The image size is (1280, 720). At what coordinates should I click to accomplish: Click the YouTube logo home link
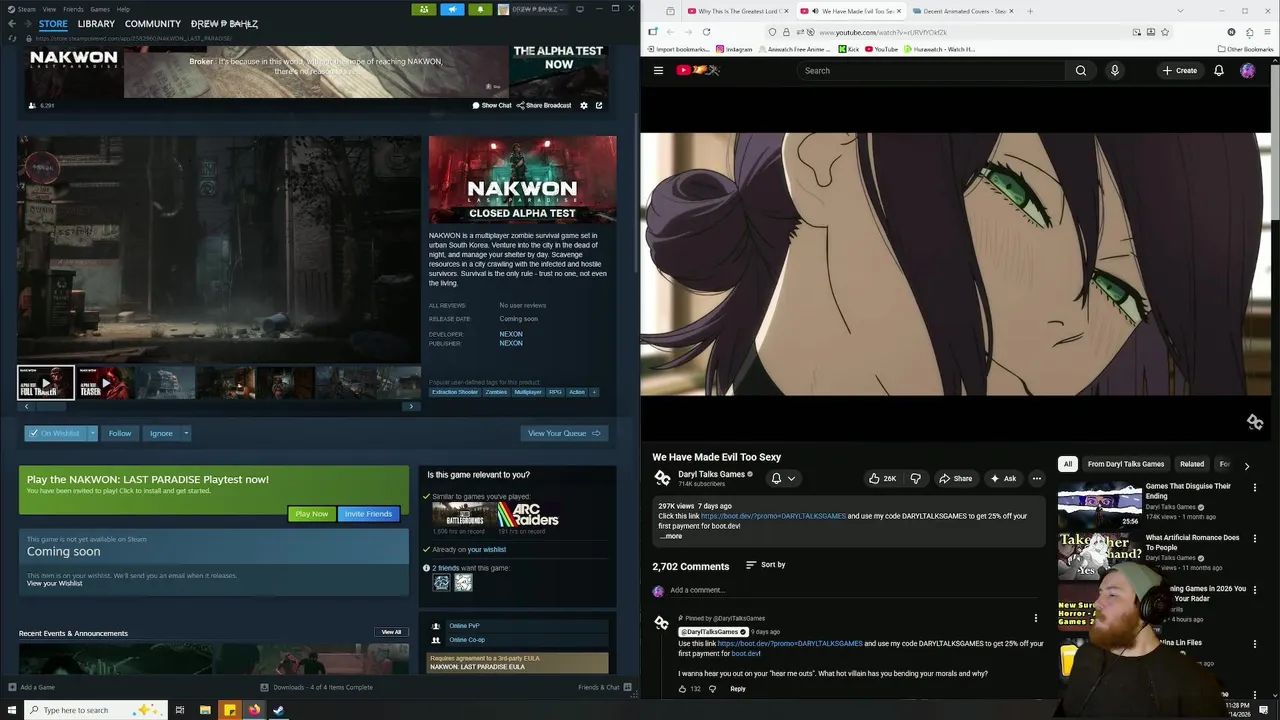(697, 70)
